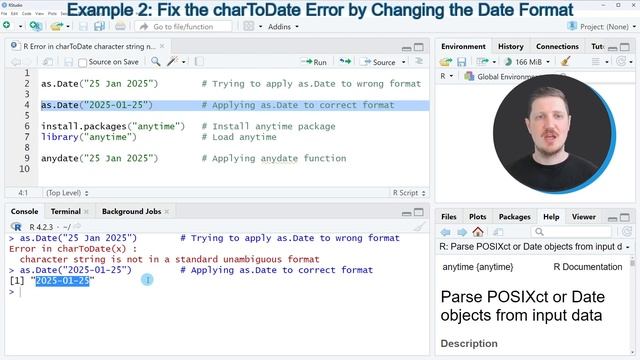Viewport: 640px width, 360px height.
Task: Click the Find/Replace magnifier icon
Action: [x=156, y=62]
